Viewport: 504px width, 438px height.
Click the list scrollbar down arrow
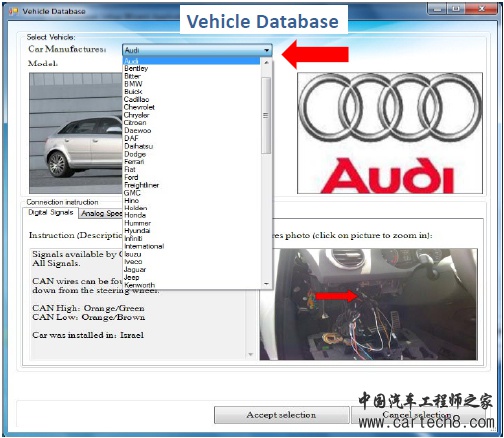[x=266, y=284]
